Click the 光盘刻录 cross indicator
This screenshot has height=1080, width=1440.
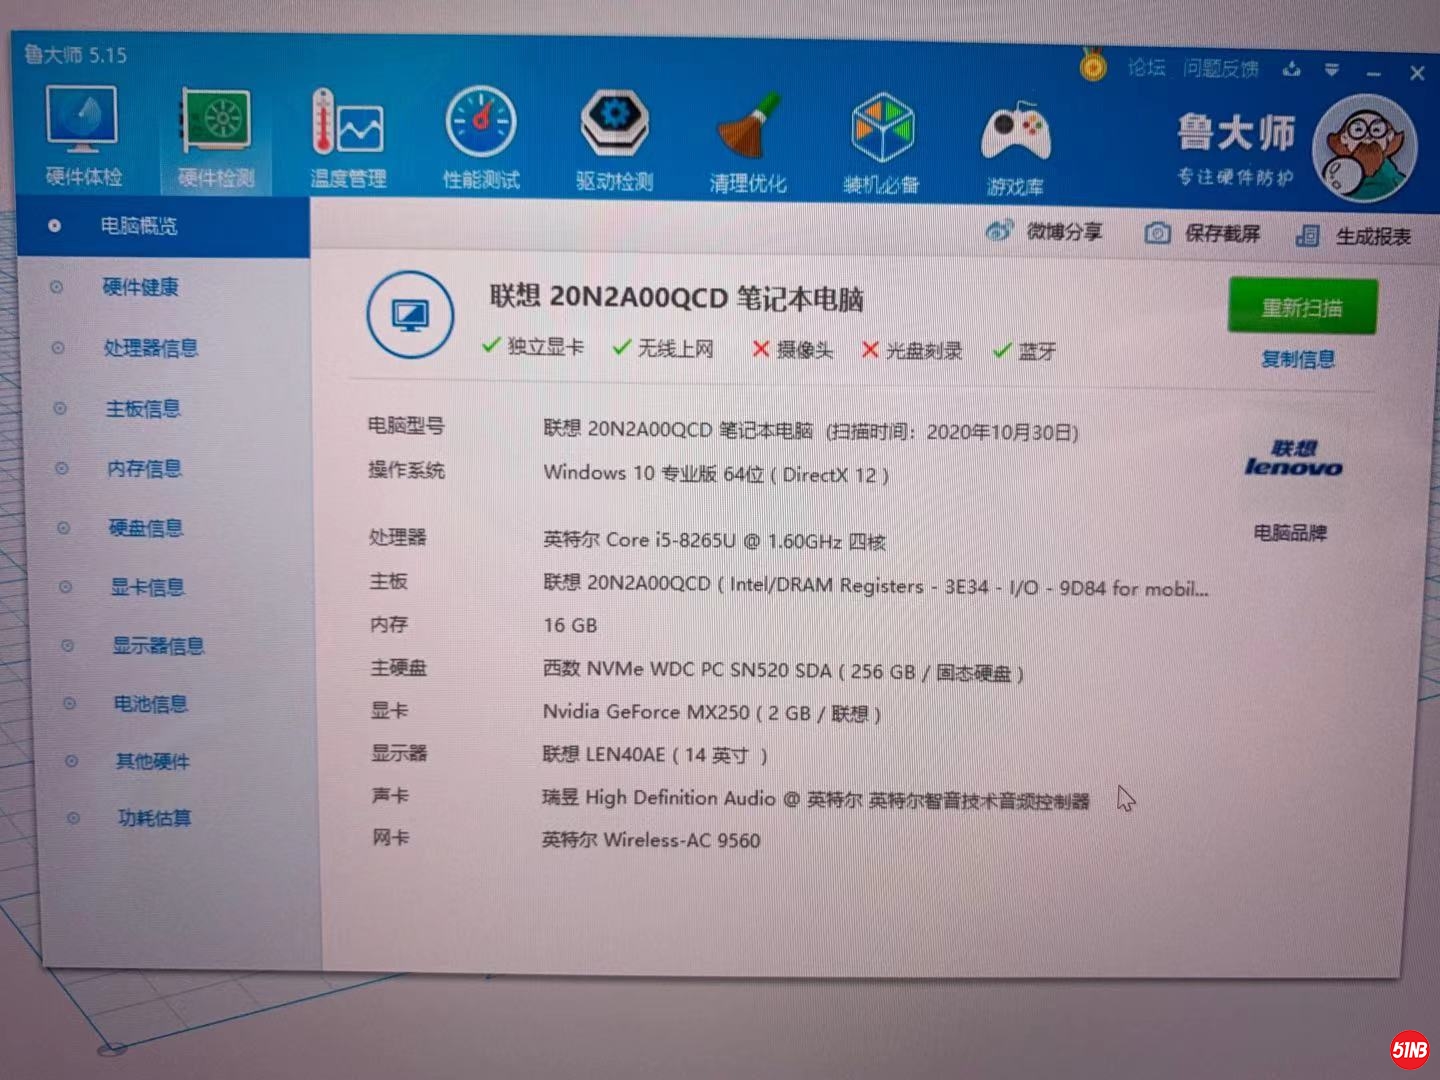(x=911, y=350)
